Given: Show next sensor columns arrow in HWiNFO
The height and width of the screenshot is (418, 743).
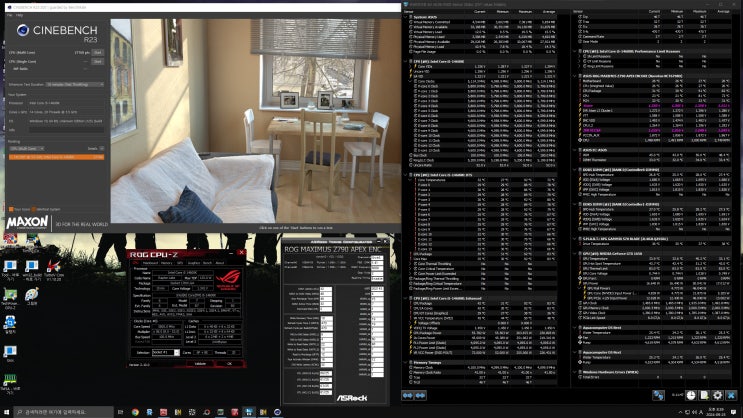Looking at the screenshot, I should (x=420, y=395).
